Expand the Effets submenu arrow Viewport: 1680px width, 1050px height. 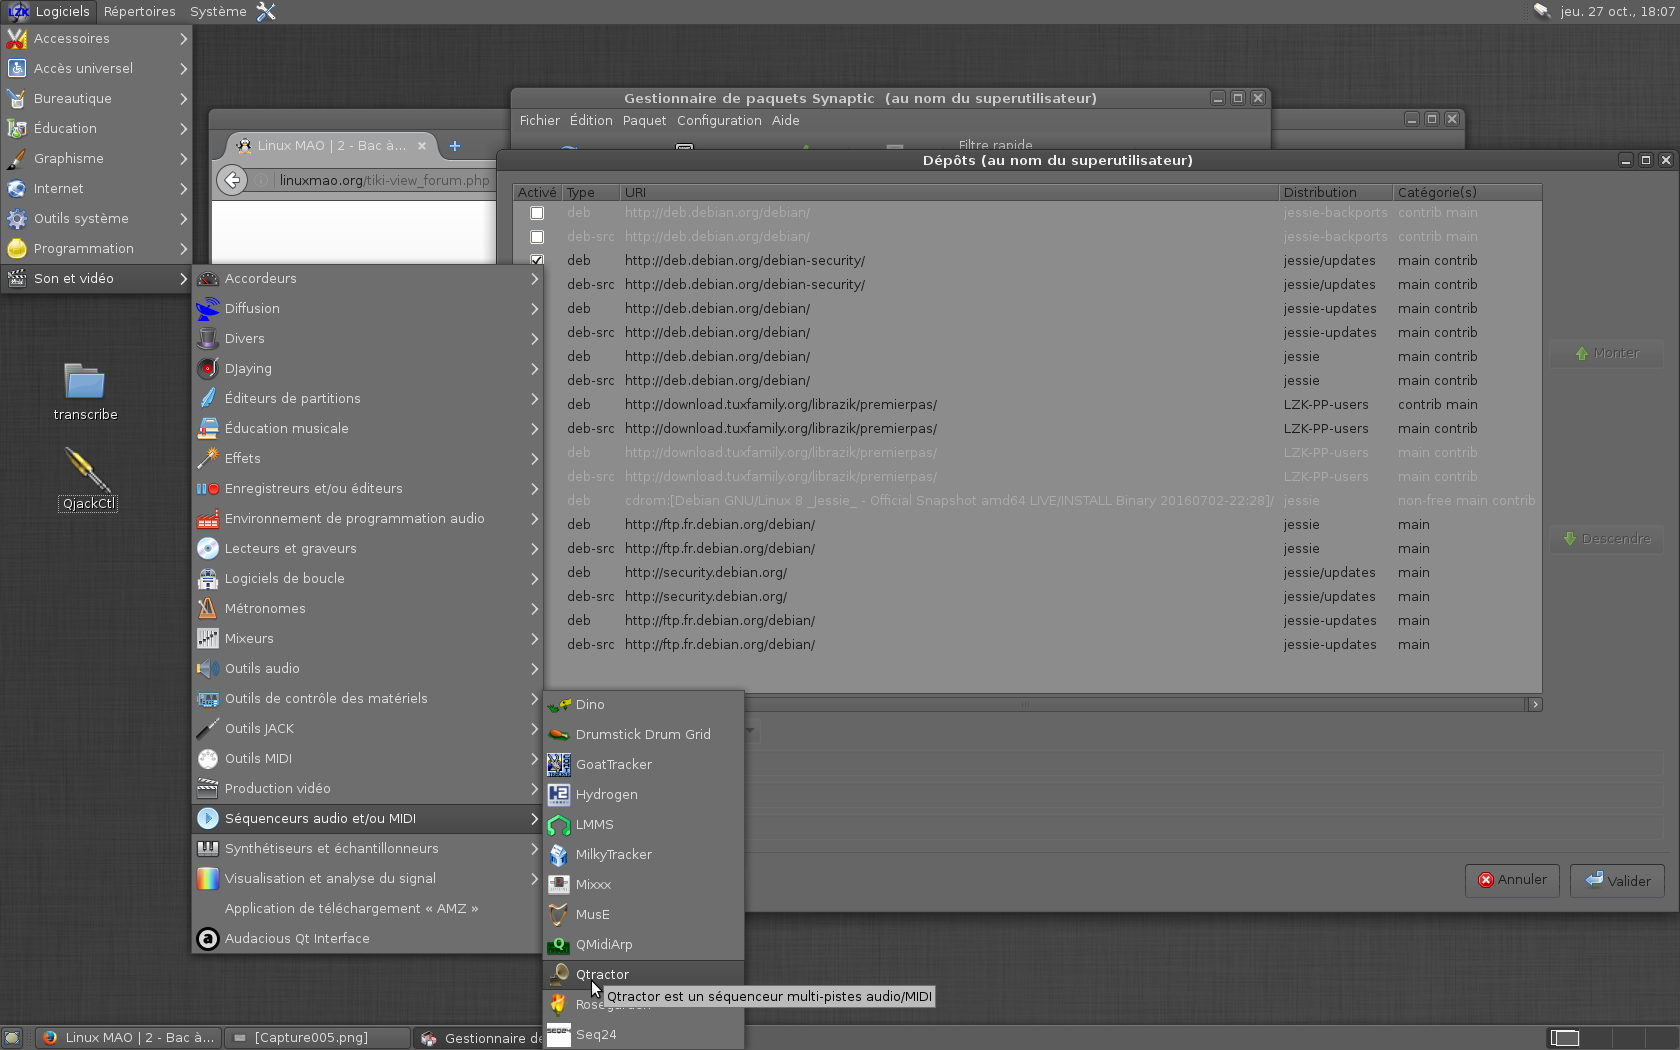[534, 458]
